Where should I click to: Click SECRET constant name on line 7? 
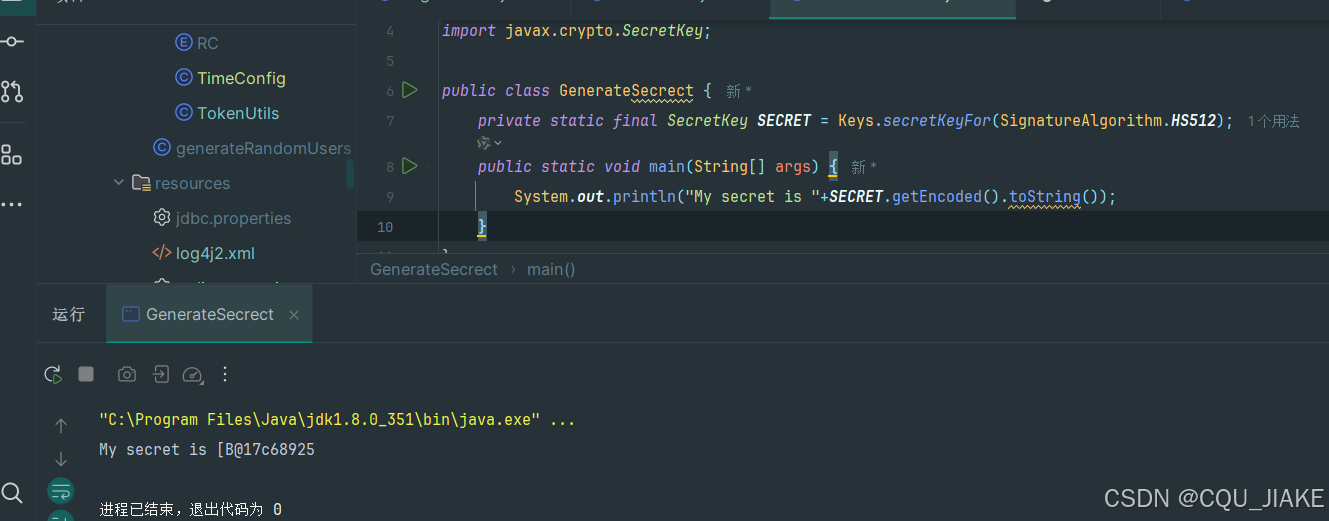coord(784,121)
